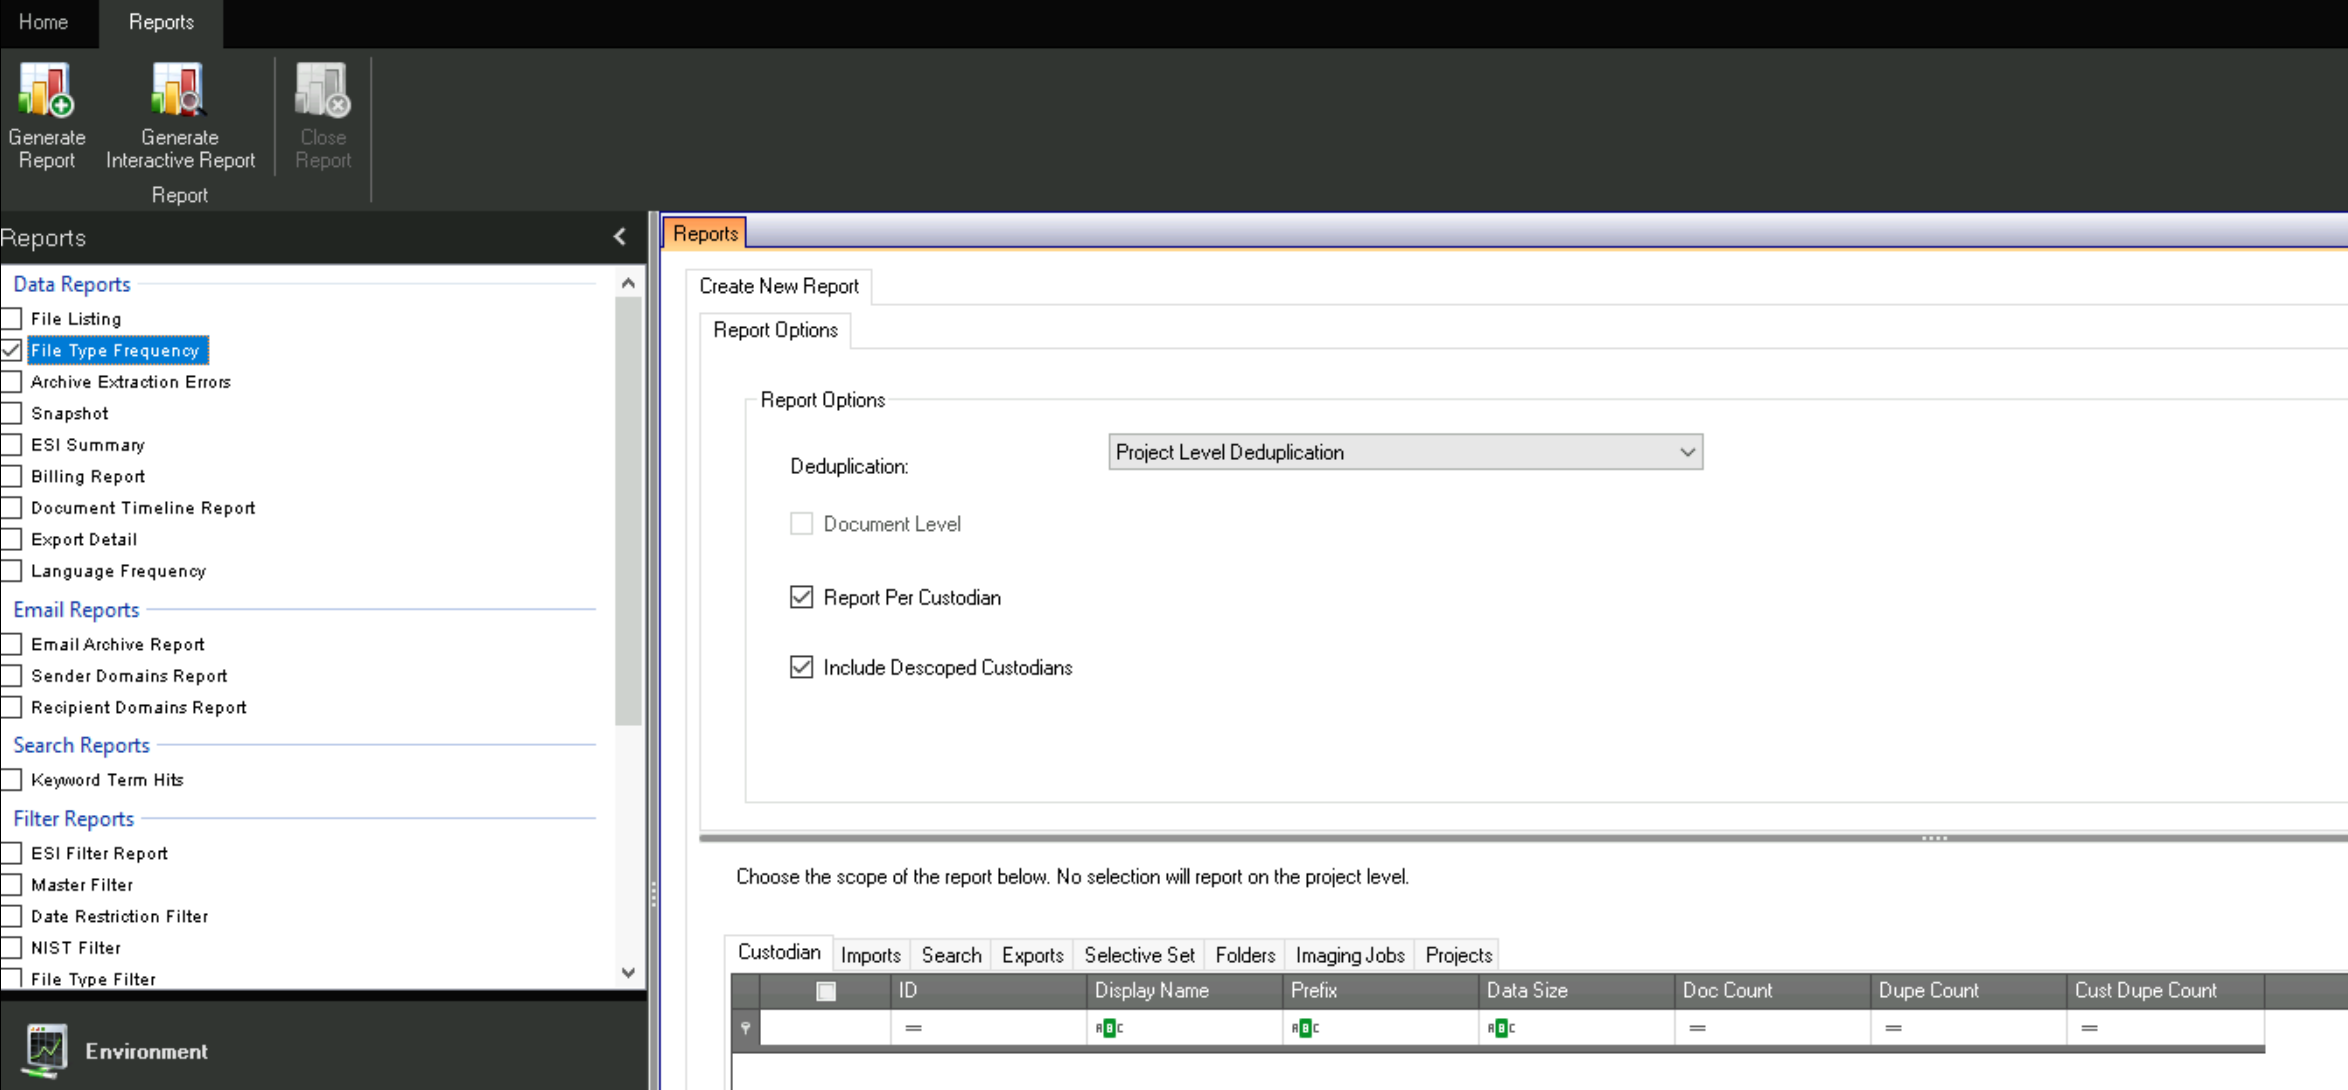The image size is (2348, 1090).
Task: Click the select-all checkbox in the grid header
Action: (x=826, y=991)
